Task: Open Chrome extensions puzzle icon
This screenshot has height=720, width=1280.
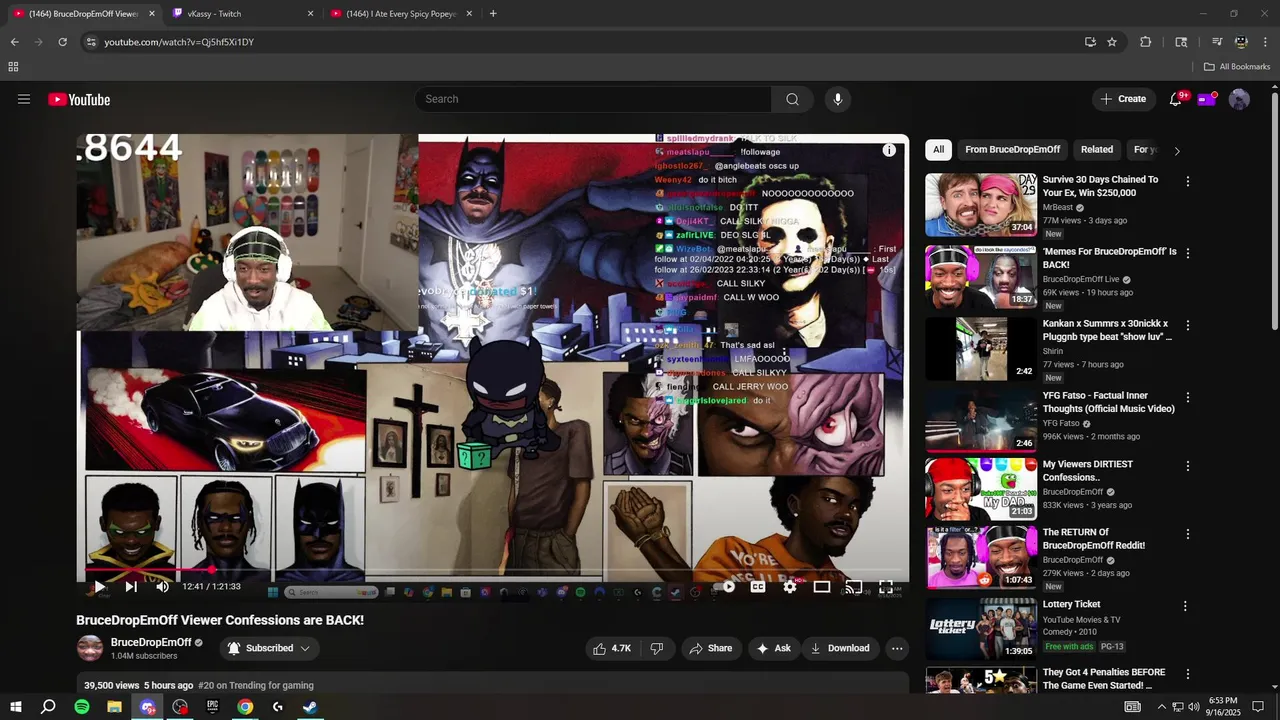Action: [1146, 42]
